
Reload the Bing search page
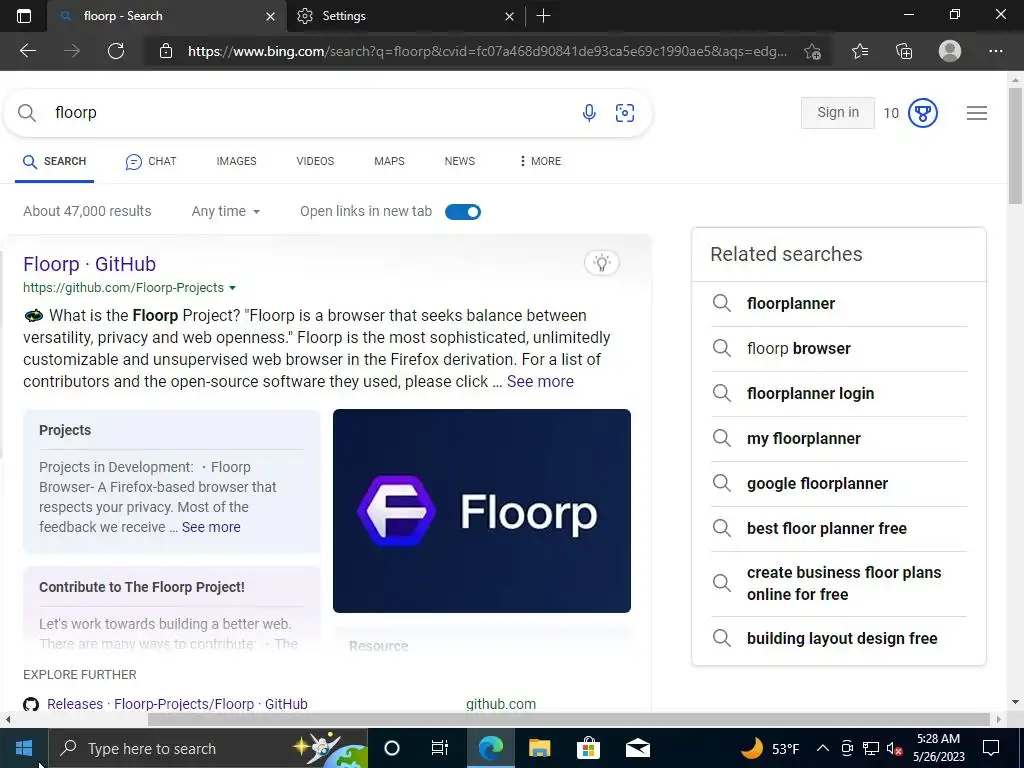pyautogui.click(x=116, y=51)
